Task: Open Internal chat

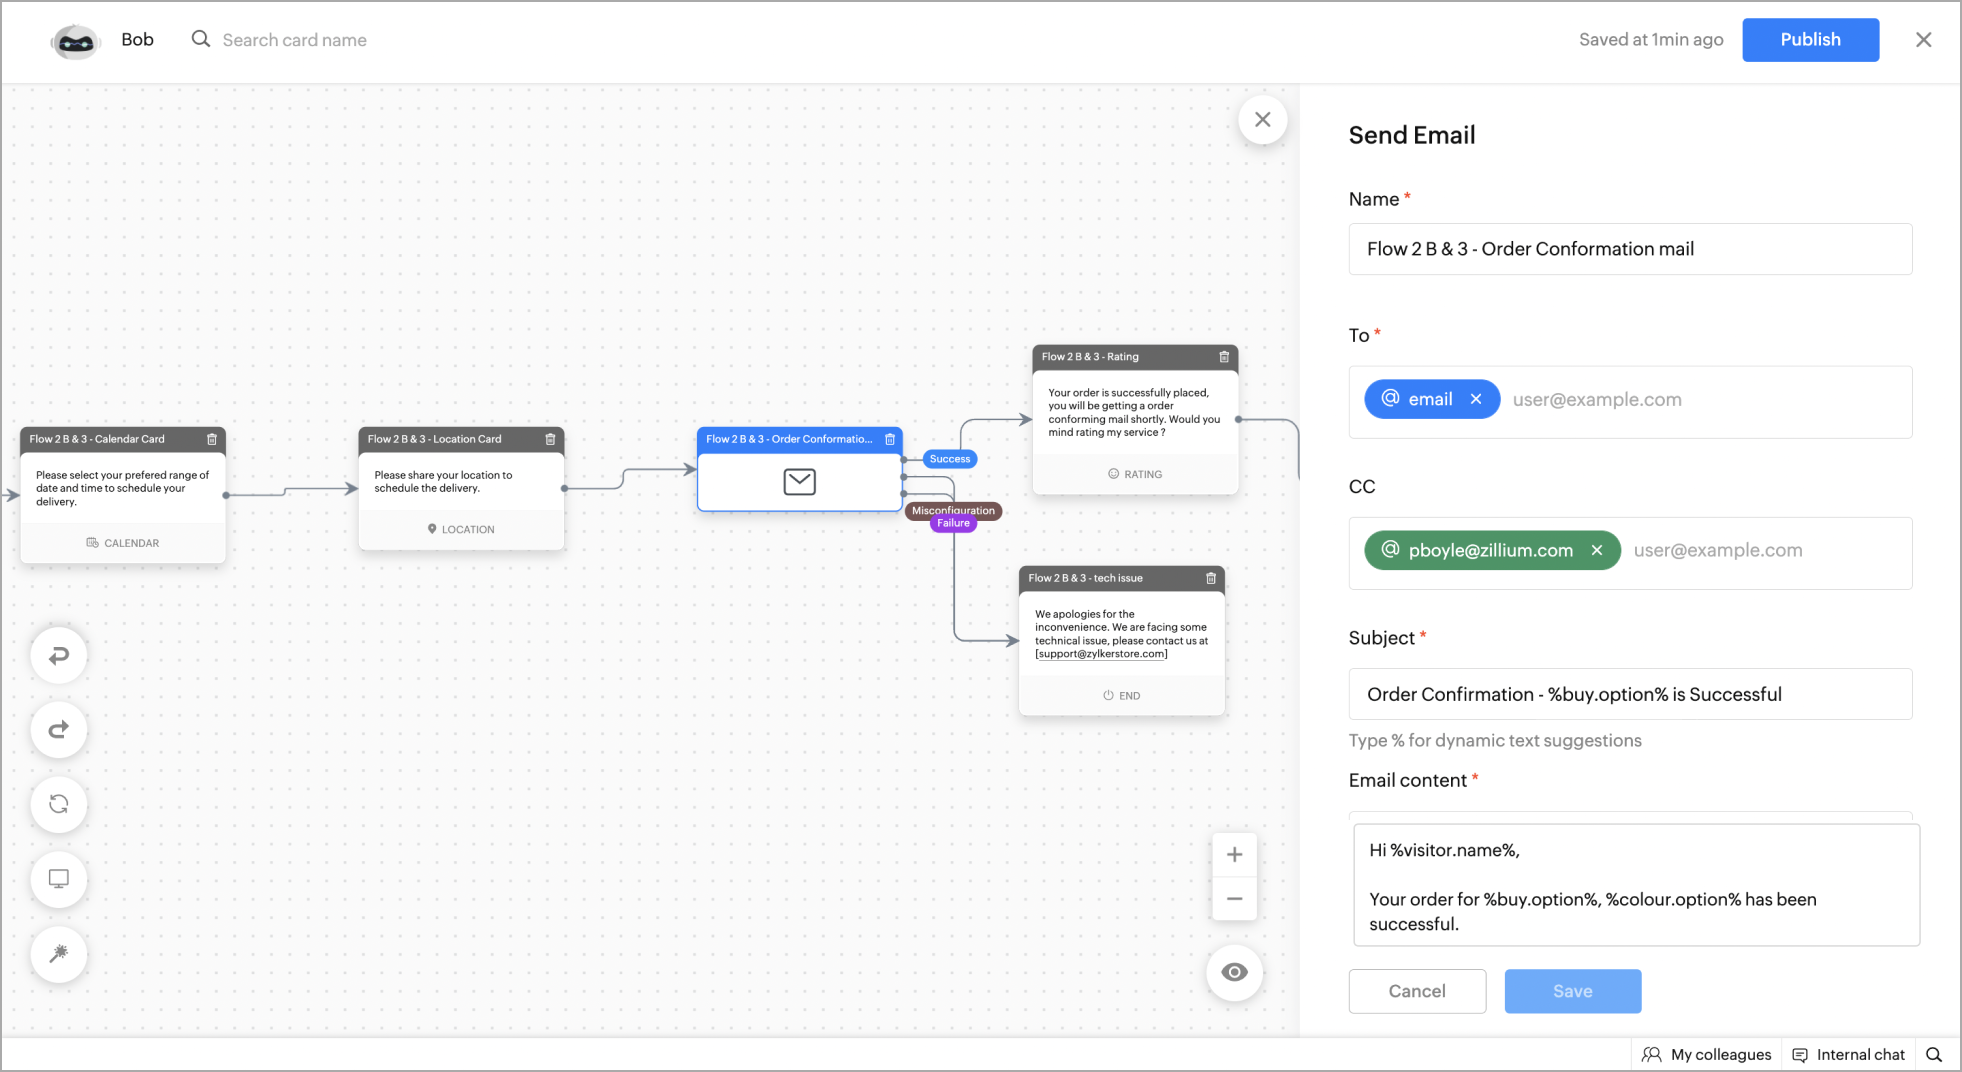Action: (1848, 1055)
